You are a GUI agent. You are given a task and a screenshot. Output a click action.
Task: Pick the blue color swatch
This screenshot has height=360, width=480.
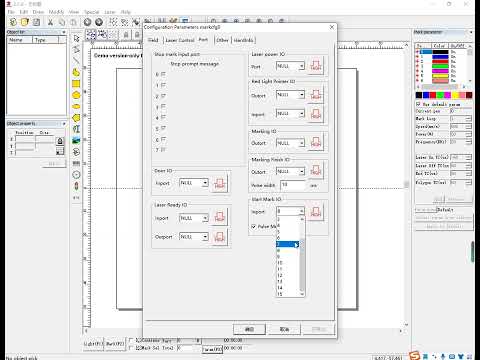point(426,95)
